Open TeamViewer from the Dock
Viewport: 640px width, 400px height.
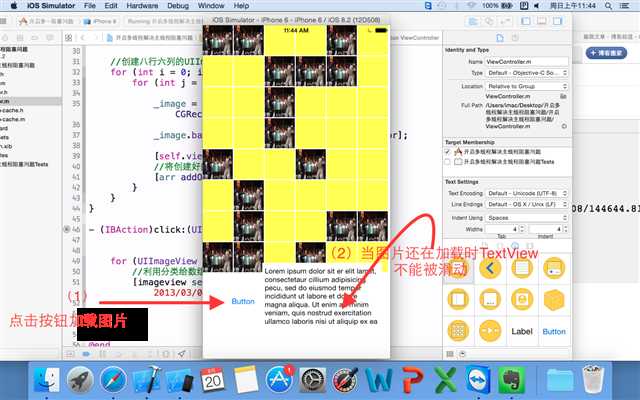click(478, 380)
